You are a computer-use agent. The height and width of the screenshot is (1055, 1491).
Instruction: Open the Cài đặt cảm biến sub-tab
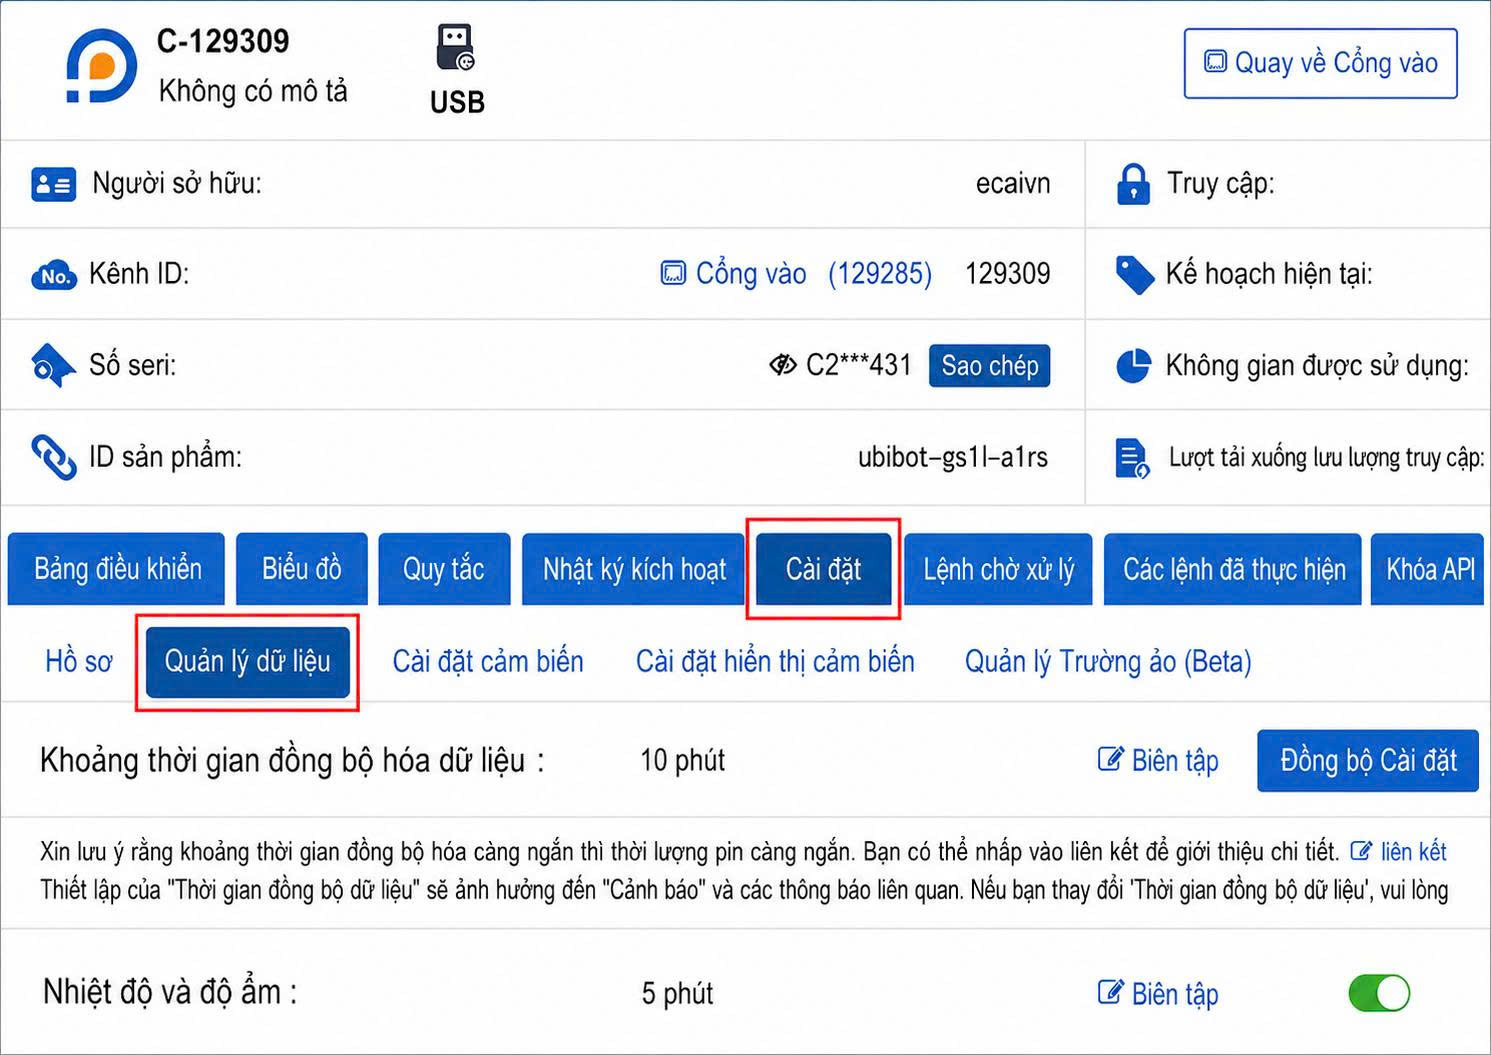[x=488, y=661]
